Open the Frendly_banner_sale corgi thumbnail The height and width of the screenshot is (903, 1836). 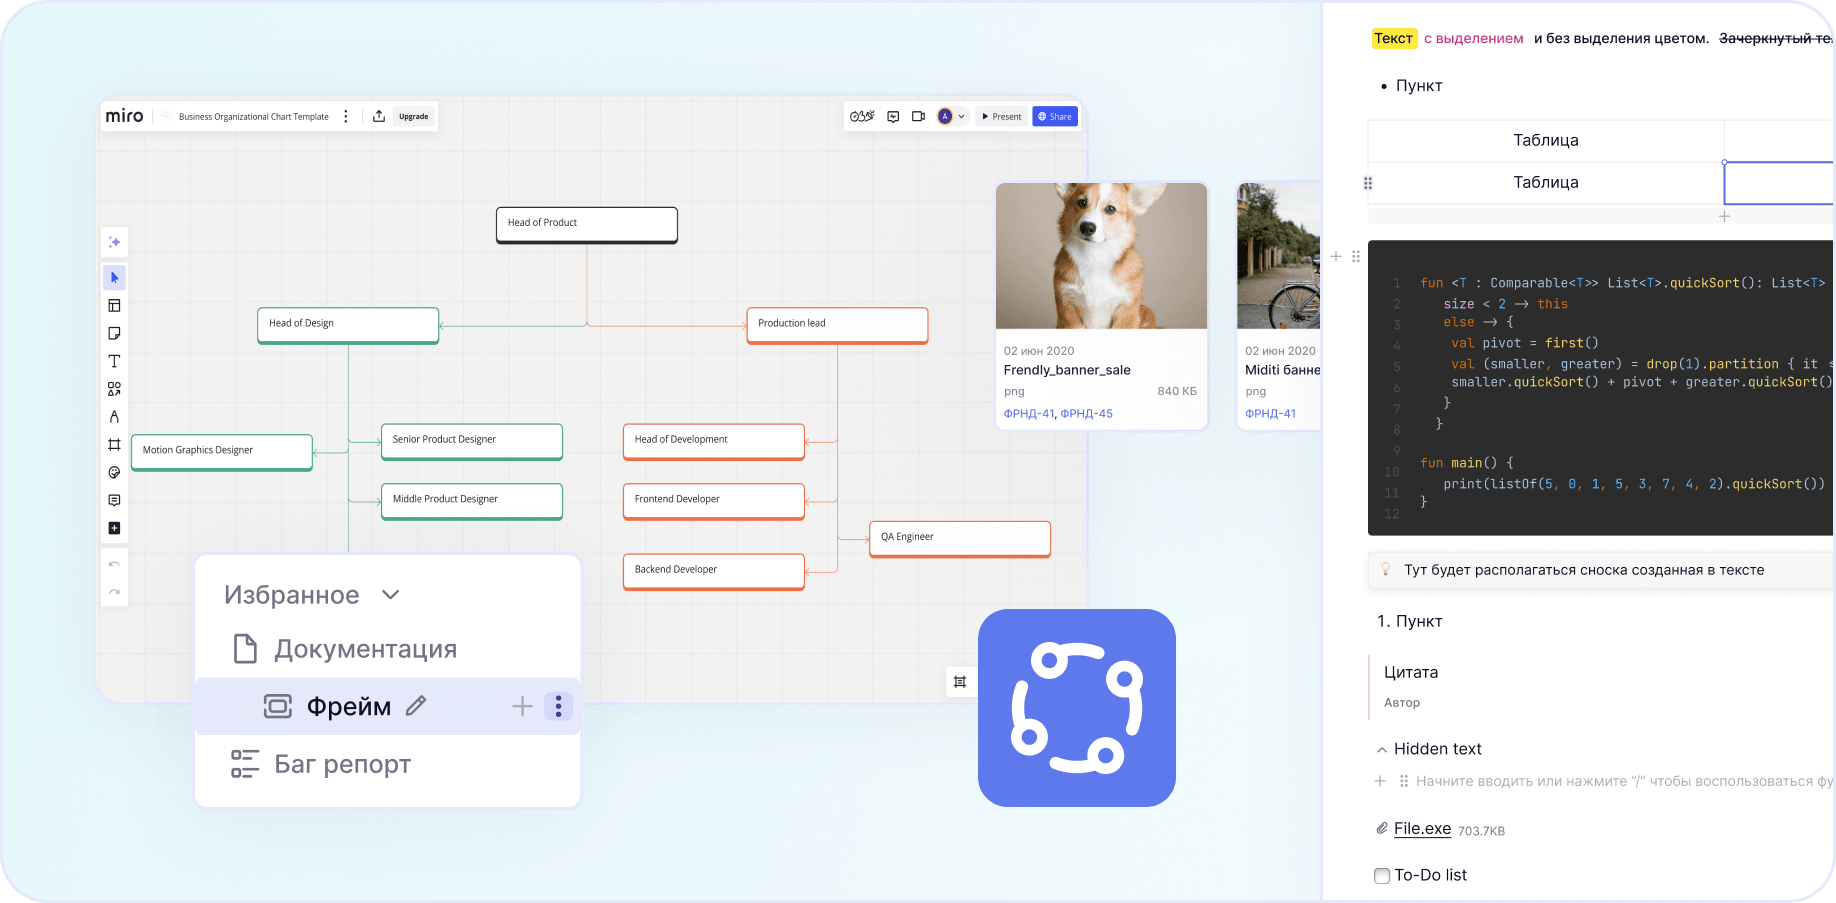pyautogui.click(x=1101, y=256)
